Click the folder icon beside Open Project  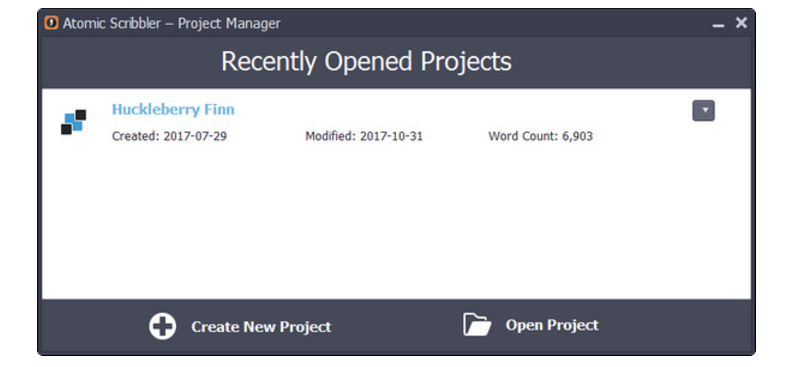(477, 324)
